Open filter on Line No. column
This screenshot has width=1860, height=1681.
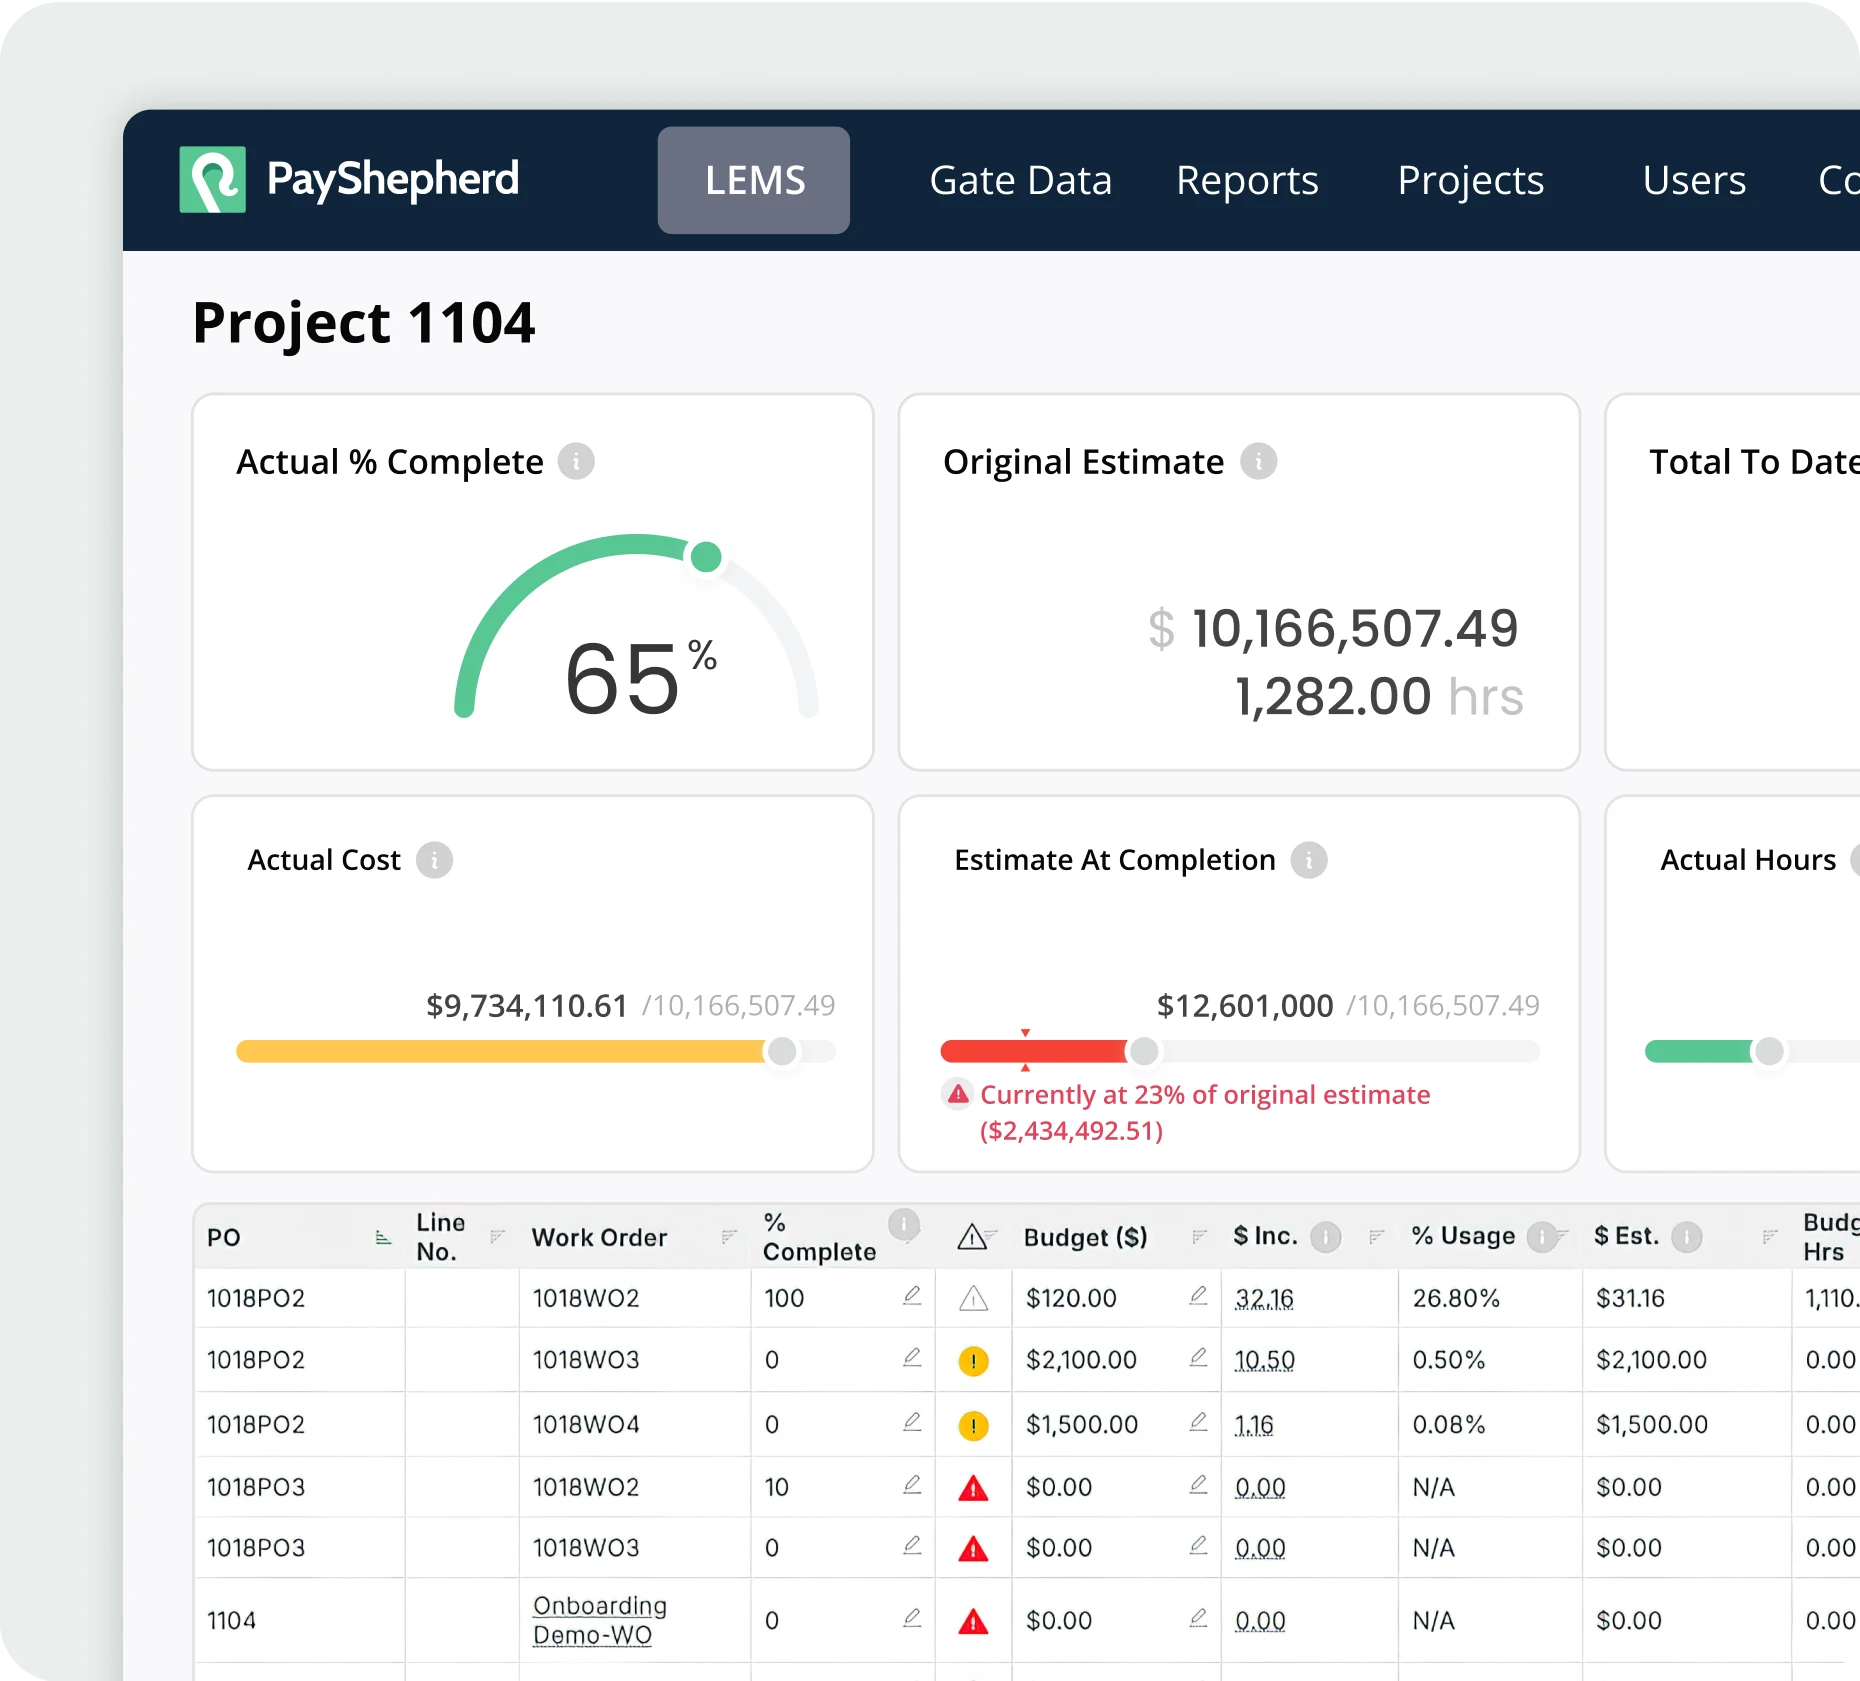(x=497, y=1237)
